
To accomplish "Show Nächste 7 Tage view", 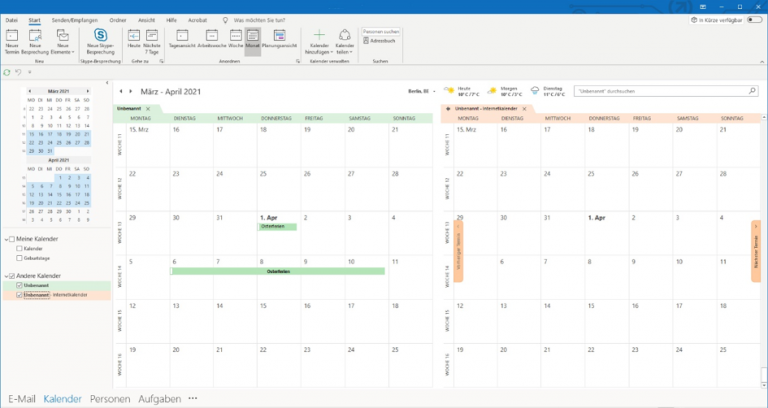I will click(x=153, y=41).
